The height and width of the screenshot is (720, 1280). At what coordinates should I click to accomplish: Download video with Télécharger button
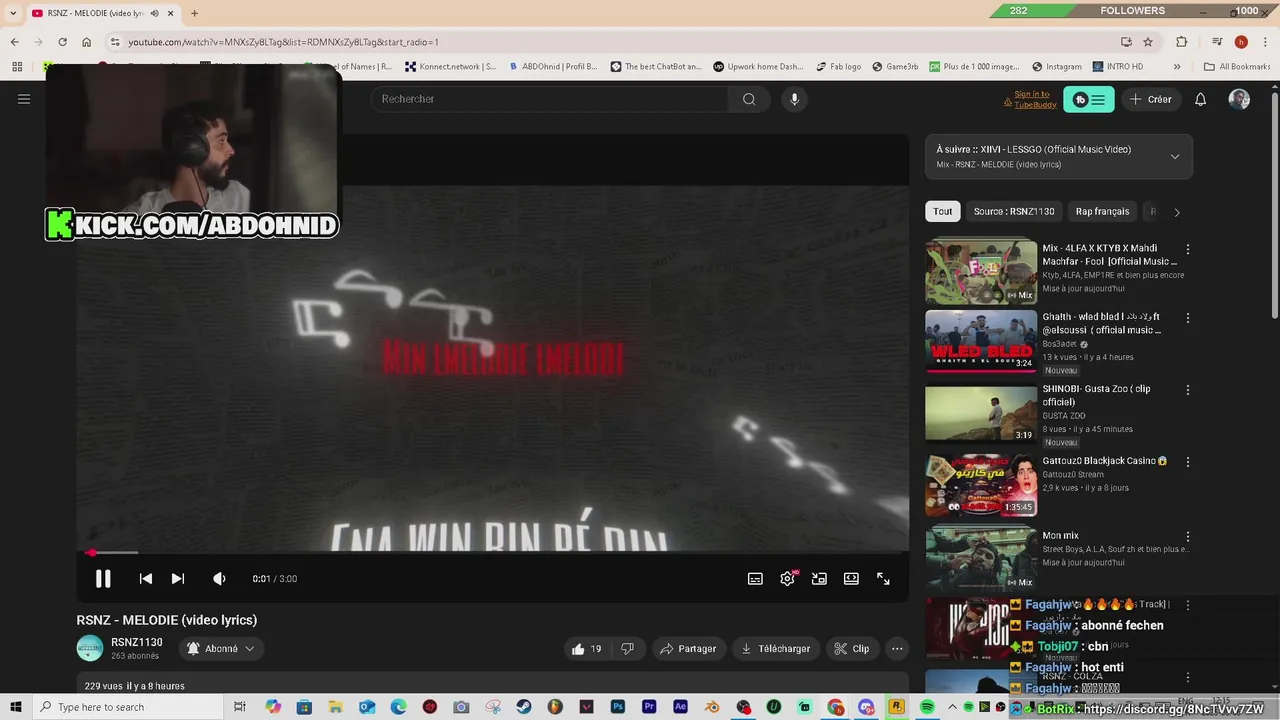[775, 649]
